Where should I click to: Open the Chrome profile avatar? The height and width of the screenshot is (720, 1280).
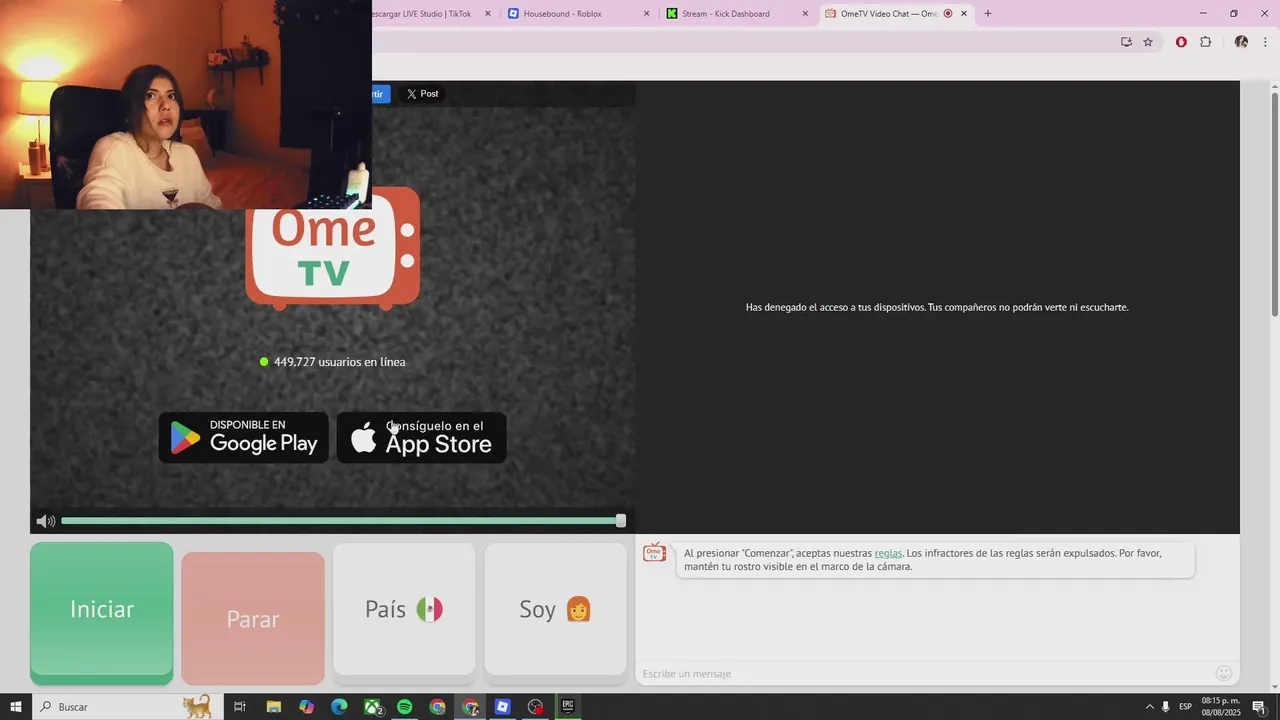point(1241,42)
